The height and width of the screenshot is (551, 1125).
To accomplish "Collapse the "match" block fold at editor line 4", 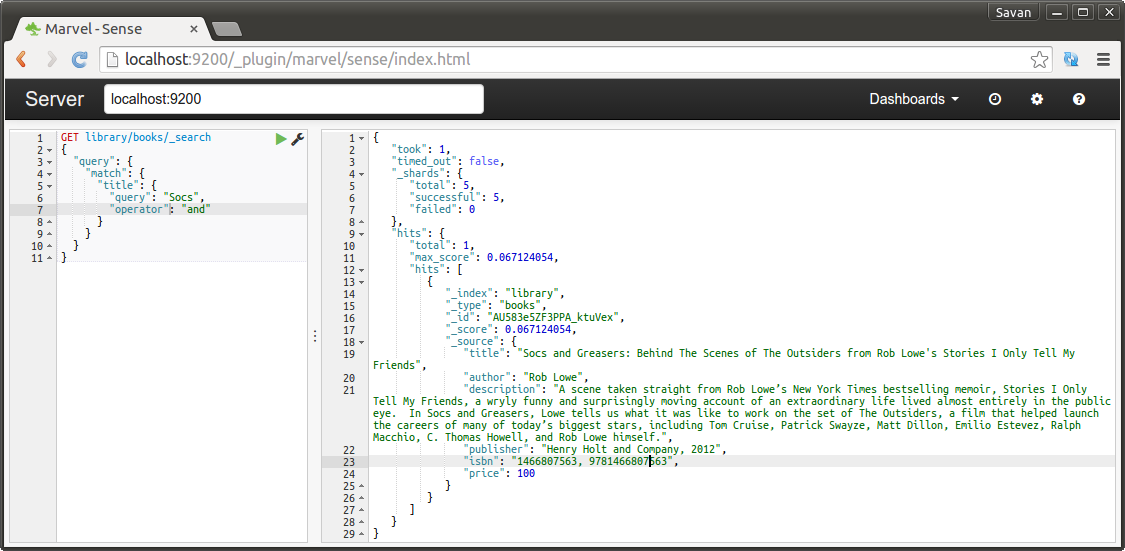I will coord(49,174).
